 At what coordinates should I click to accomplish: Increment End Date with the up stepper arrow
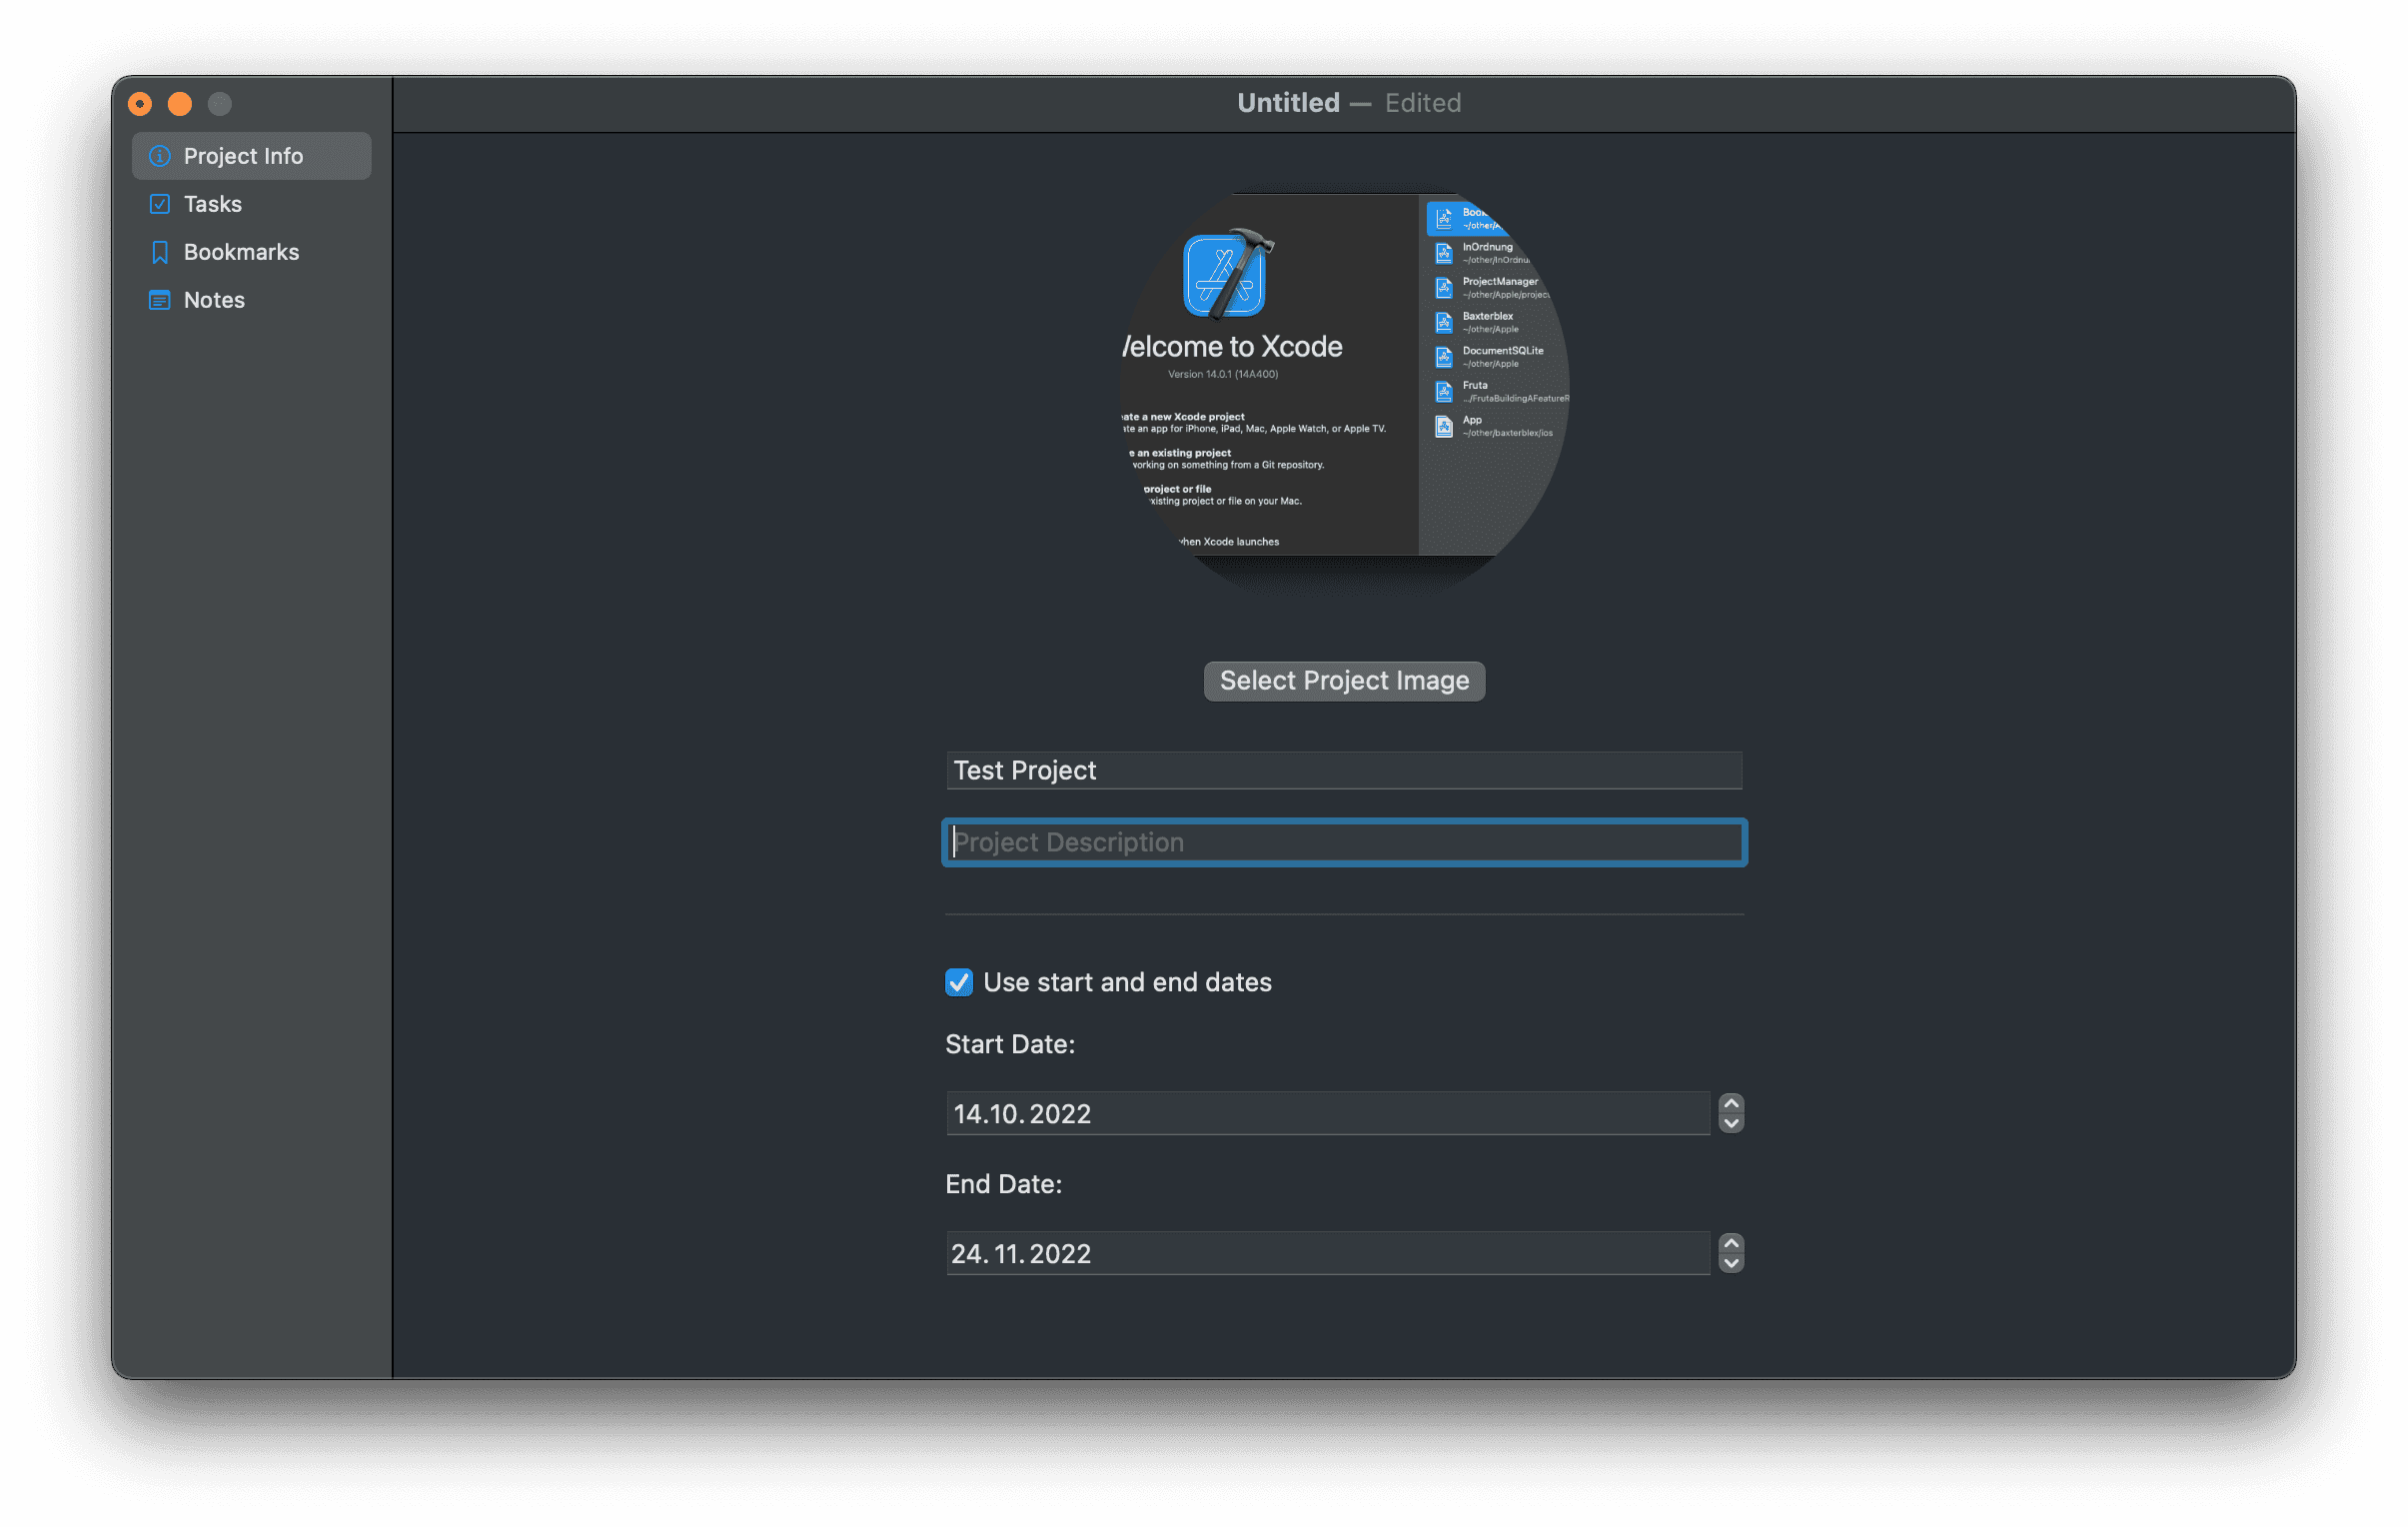[x=1731, y=1243]
